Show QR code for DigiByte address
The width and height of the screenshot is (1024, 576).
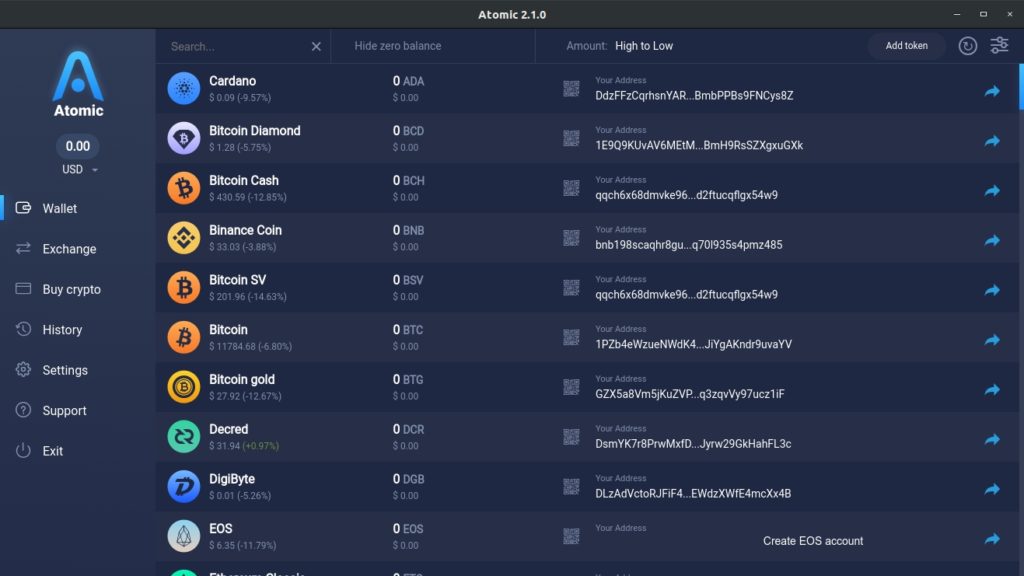(571, 487)
